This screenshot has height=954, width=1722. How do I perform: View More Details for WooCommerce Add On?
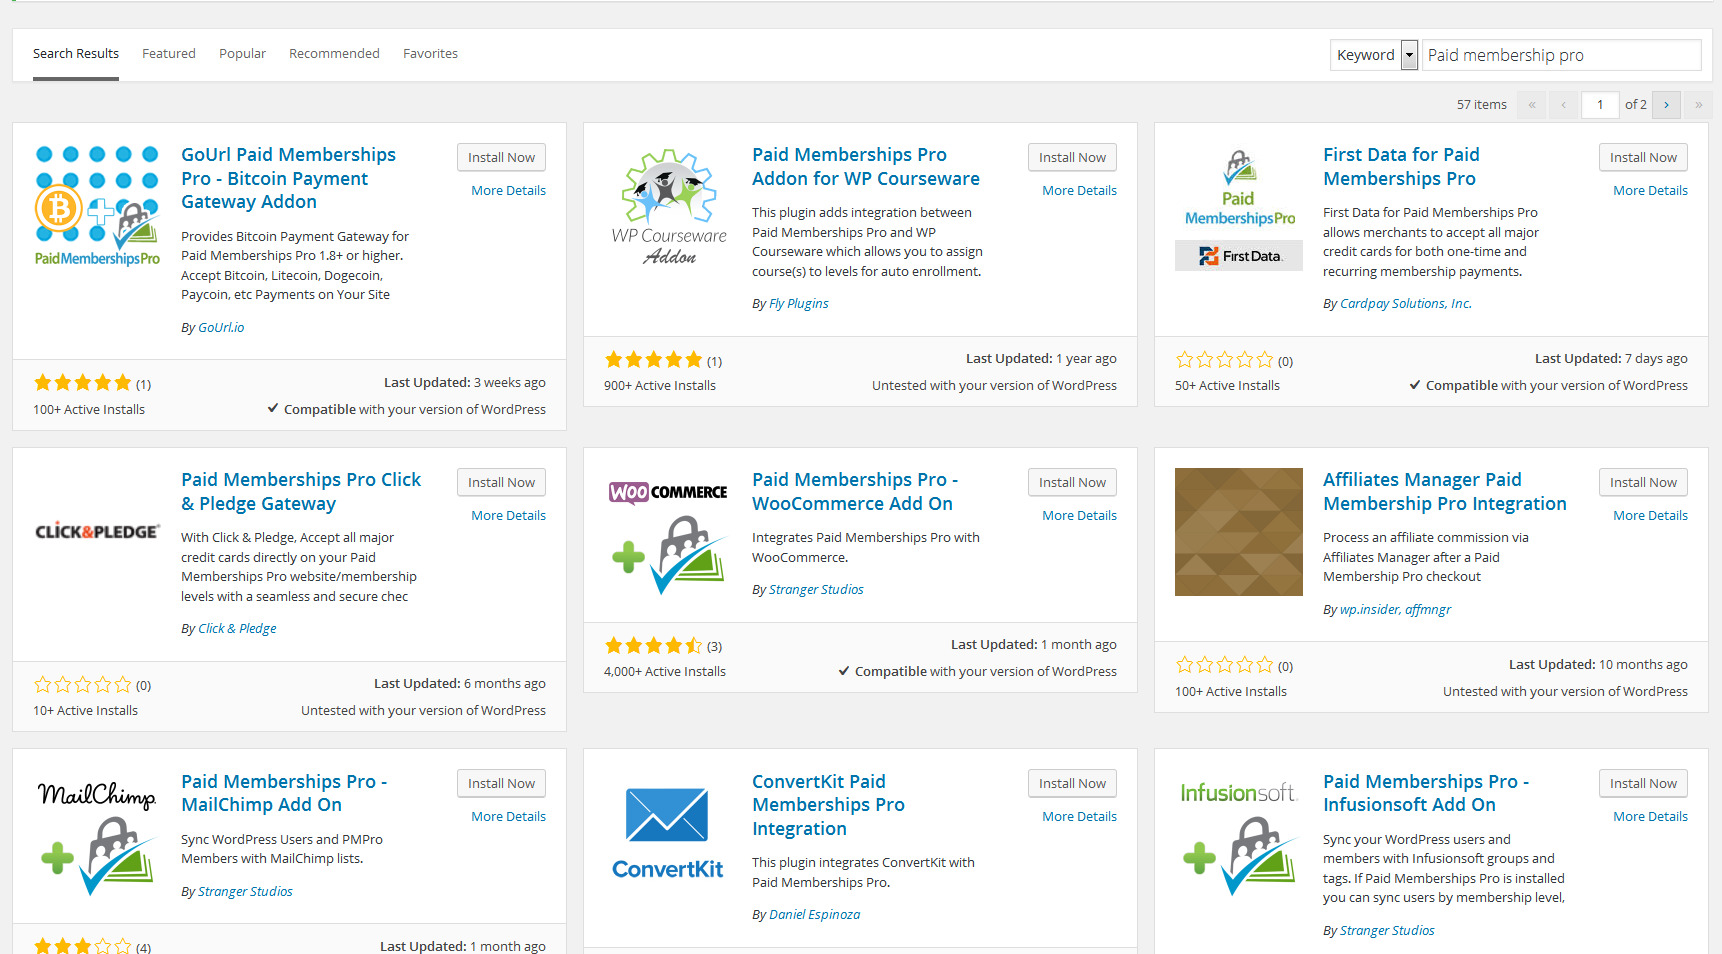(x=1079, y=515)
